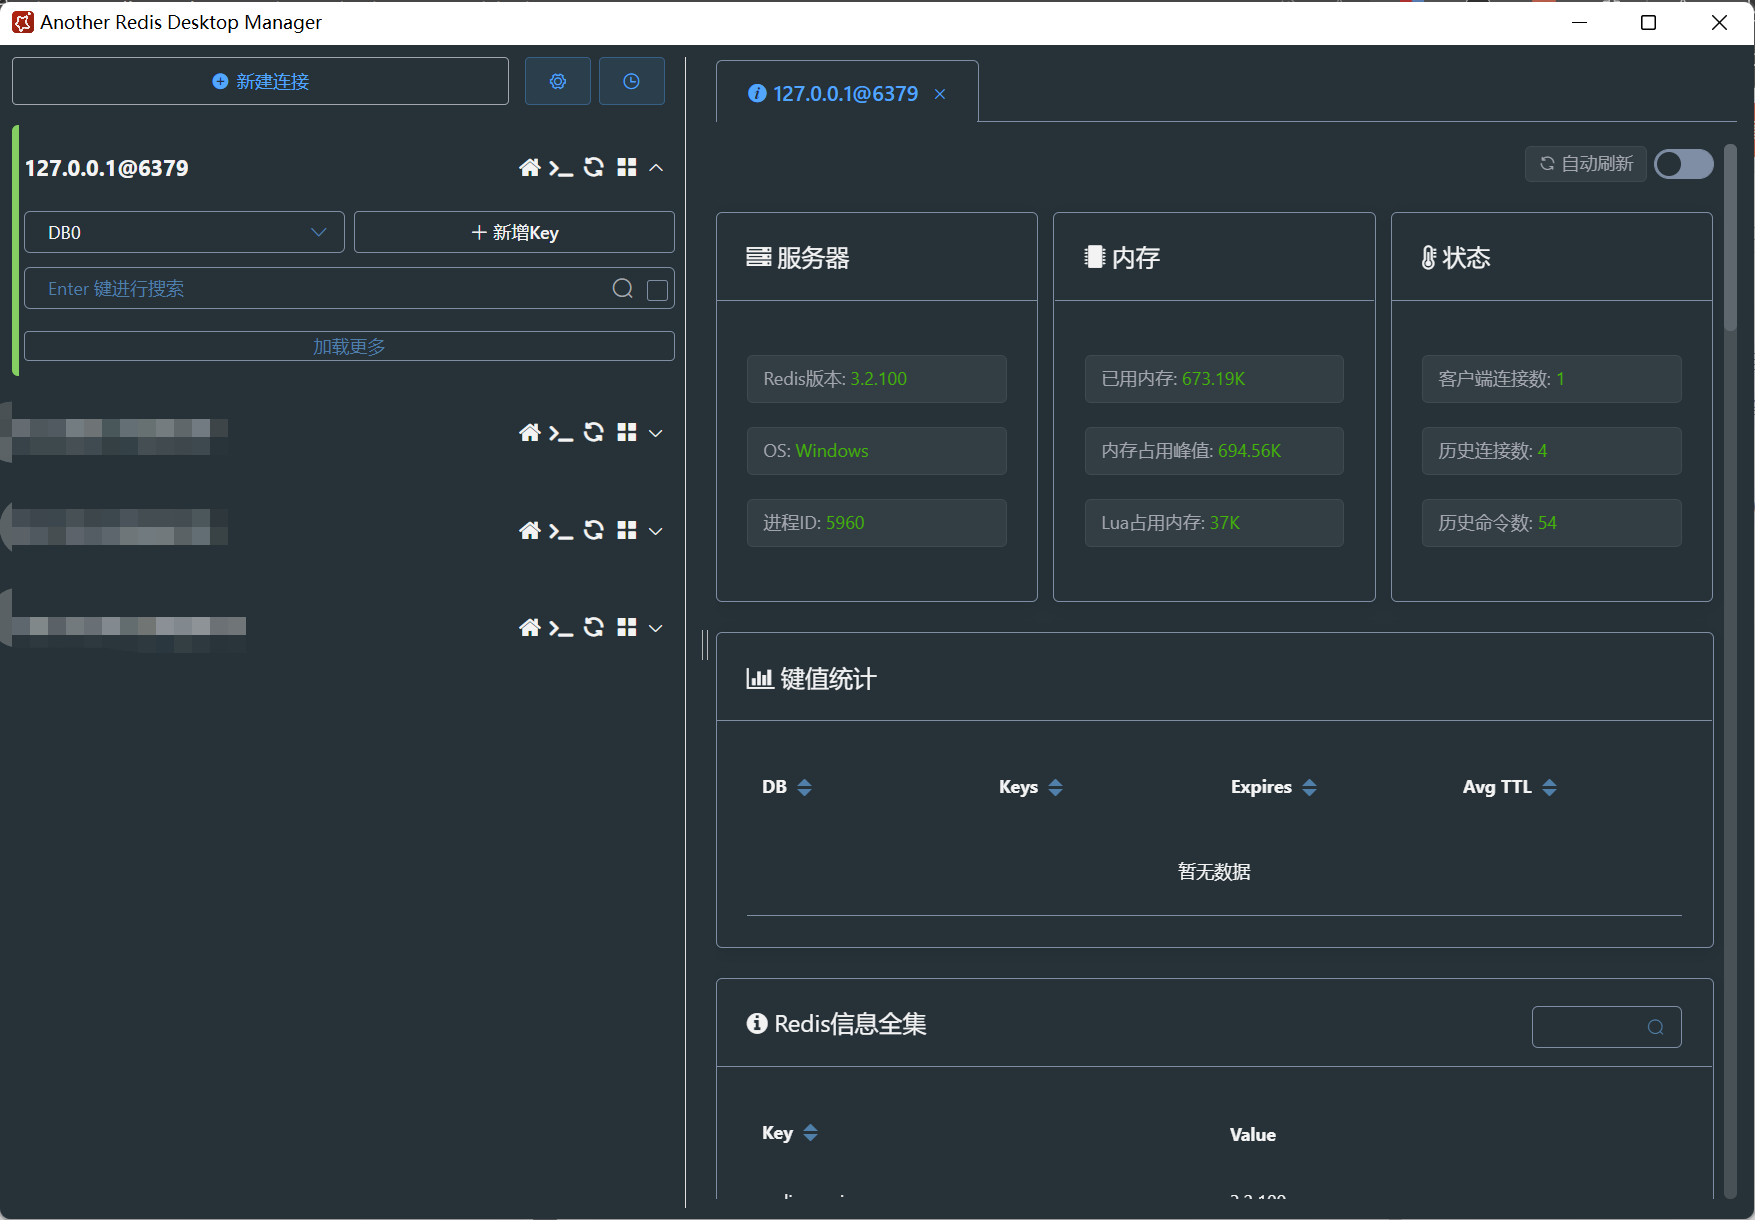The image size is (1755, 1220).
Task: Refresh the fourth connection
Action: click(x=594, y=627)
